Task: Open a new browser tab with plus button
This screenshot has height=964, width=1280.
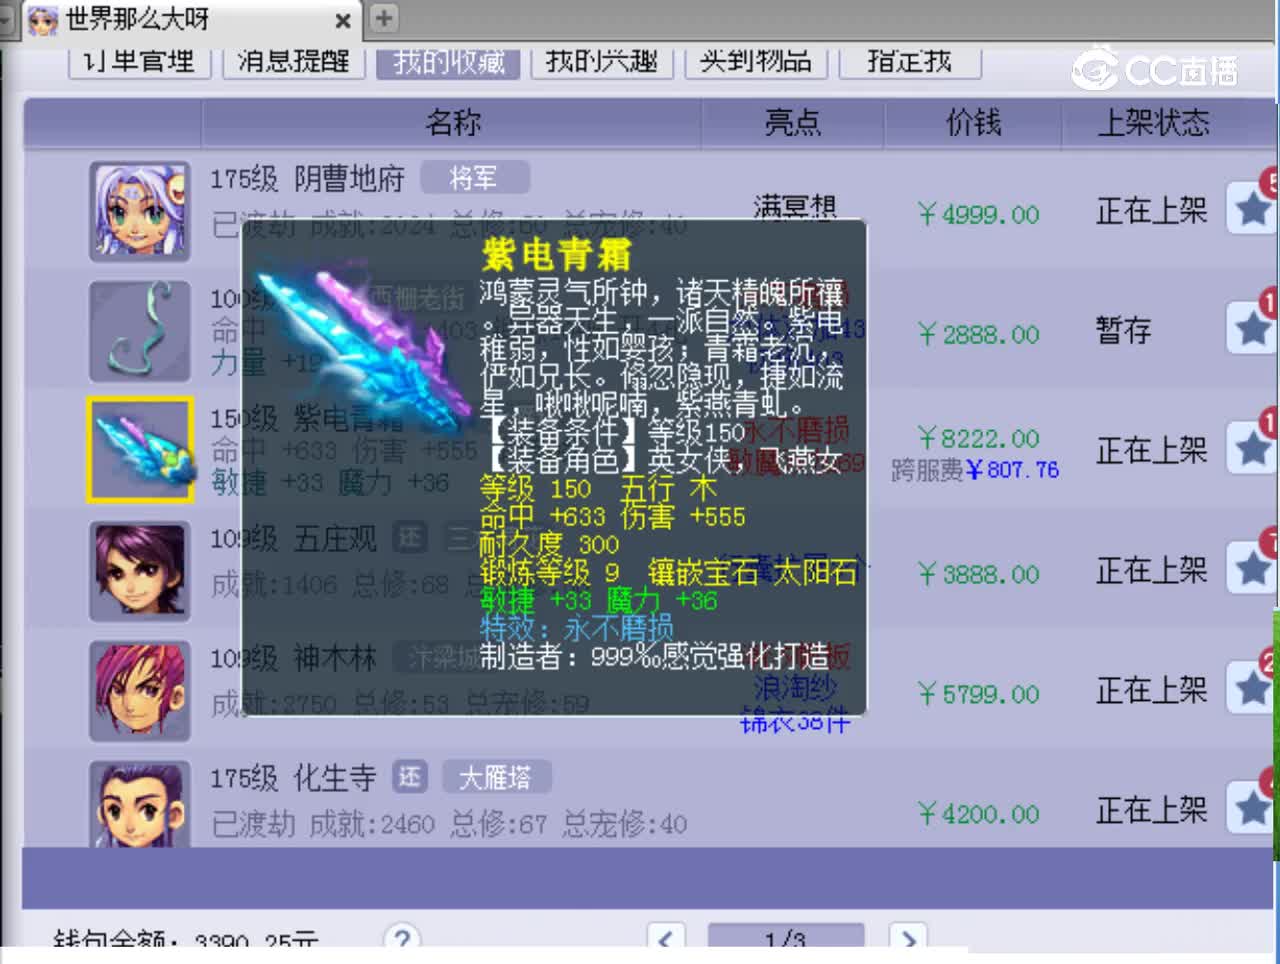Action: tap(384, 18)
